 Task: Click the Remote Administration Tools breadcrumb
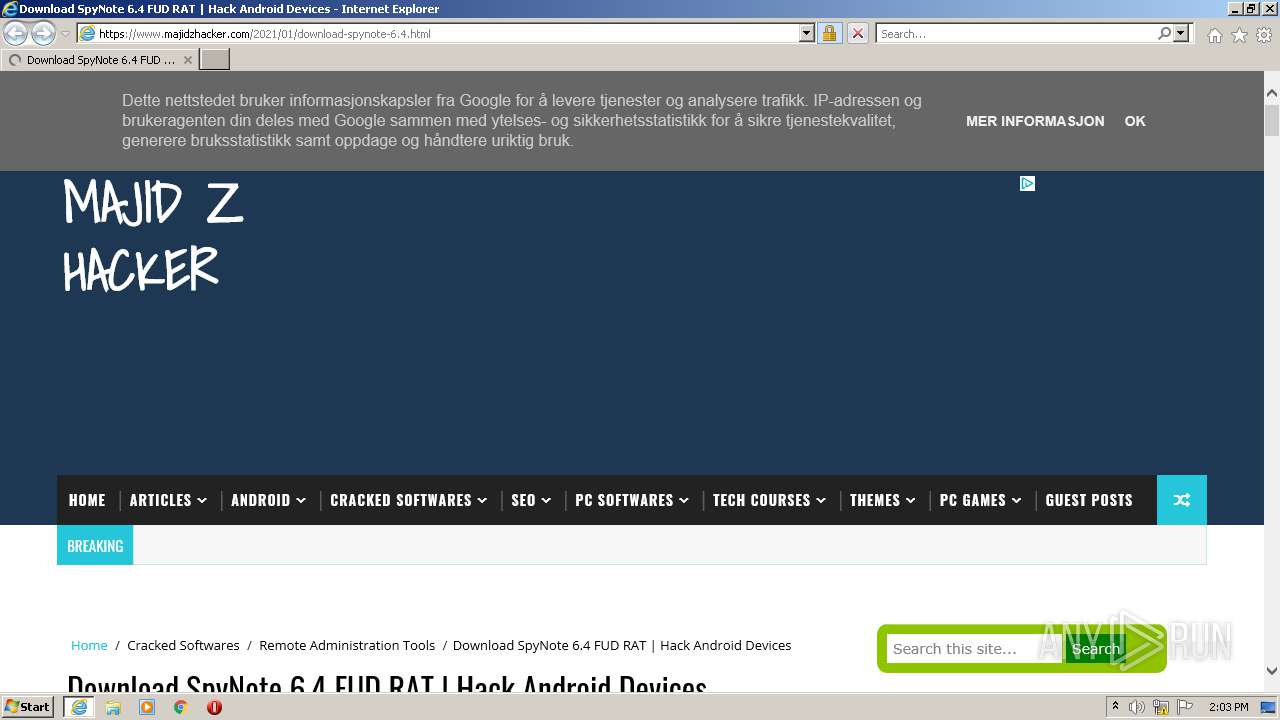pyautogui.click(x=347, y=645)
